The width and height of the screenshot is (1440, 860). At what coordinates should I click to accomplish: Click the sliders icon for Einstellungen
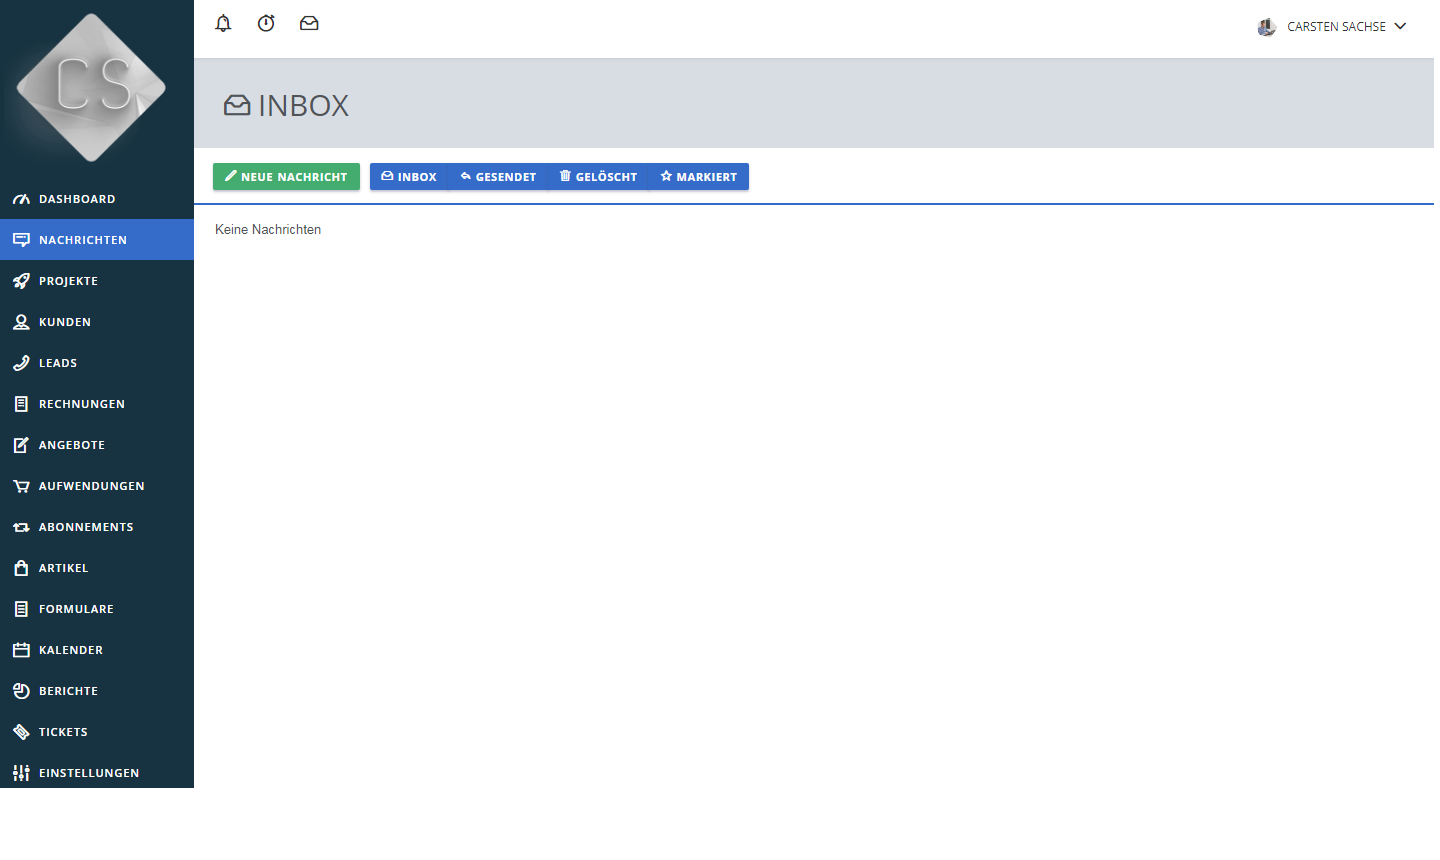21,773
